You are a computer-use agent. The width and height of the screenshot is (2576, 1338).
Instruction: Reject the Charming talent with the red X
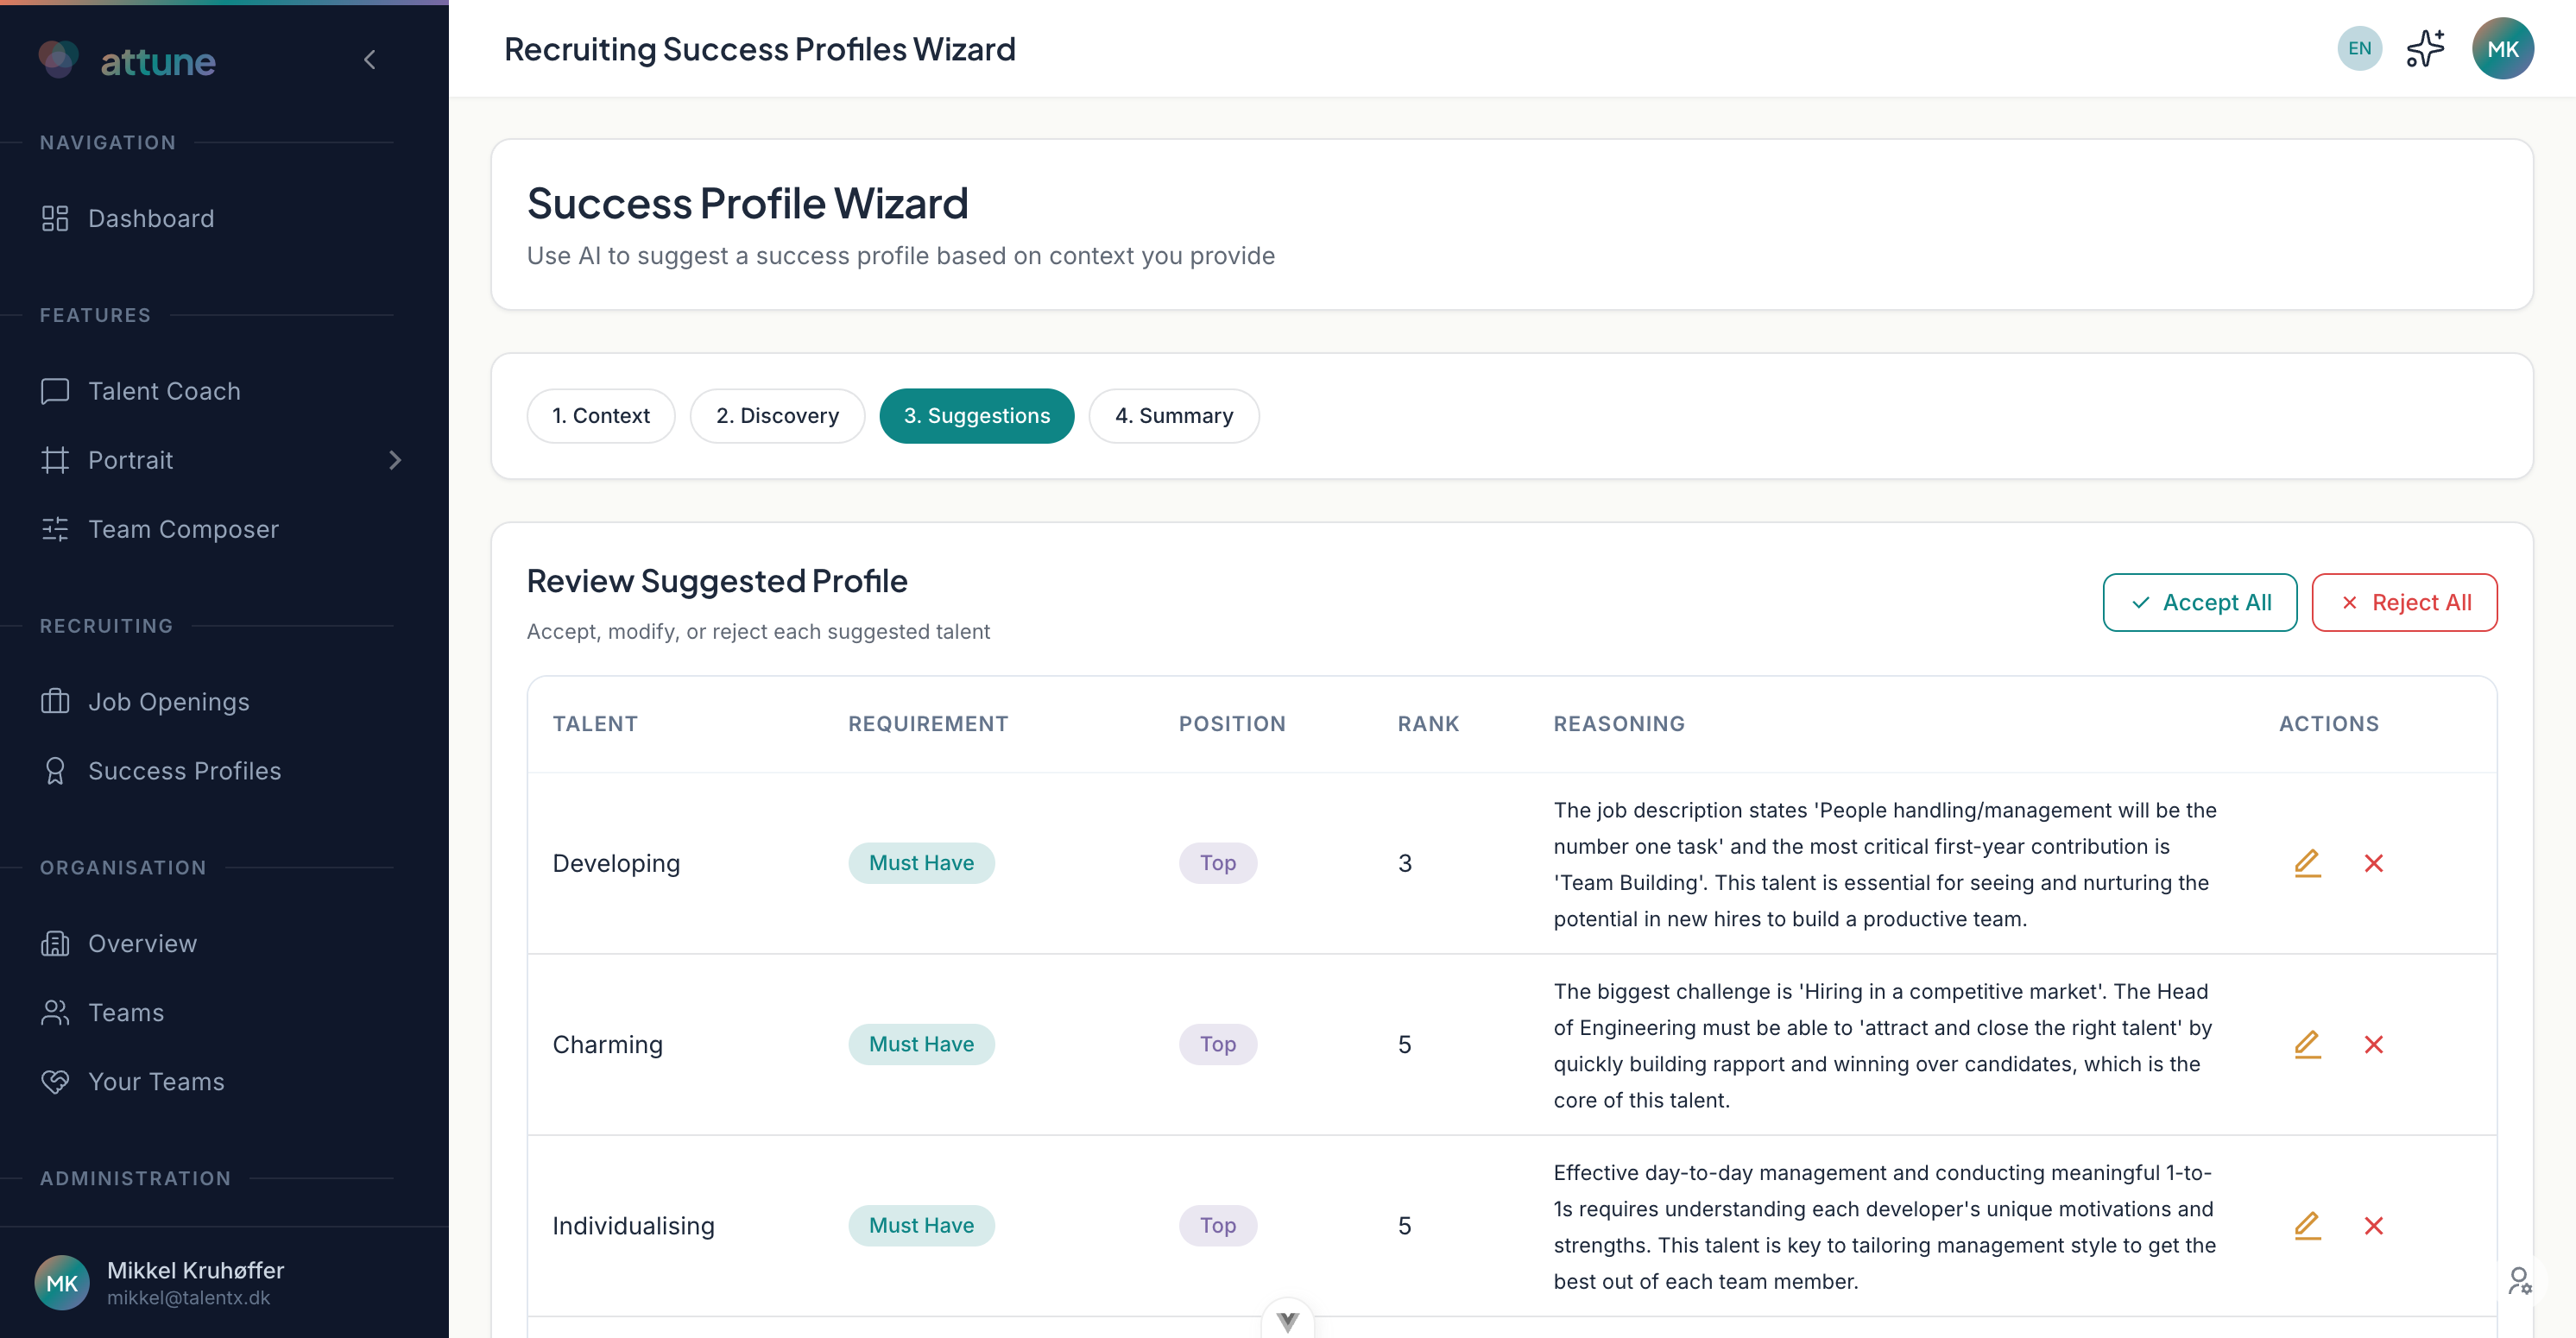pyautogui.click(x=2376, y=1044)
